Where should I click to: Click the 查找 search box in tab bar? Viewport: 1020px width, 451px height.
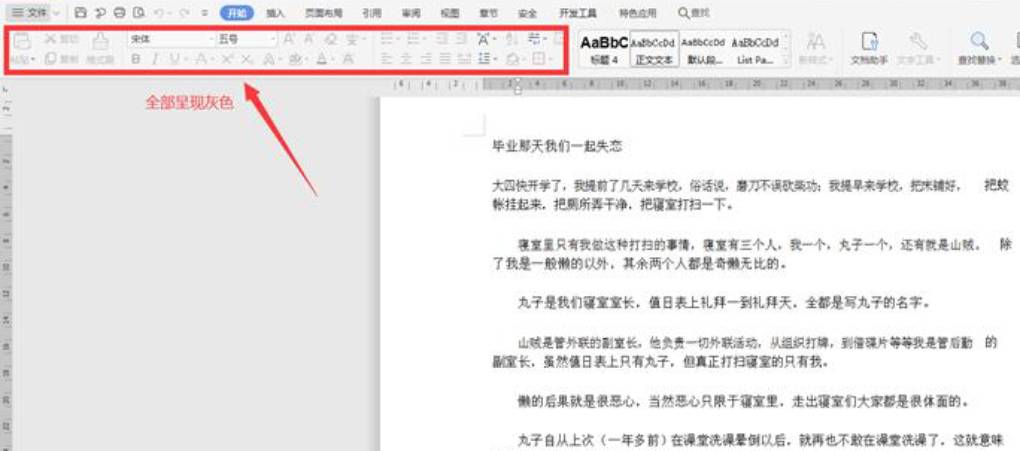(694, 13)
